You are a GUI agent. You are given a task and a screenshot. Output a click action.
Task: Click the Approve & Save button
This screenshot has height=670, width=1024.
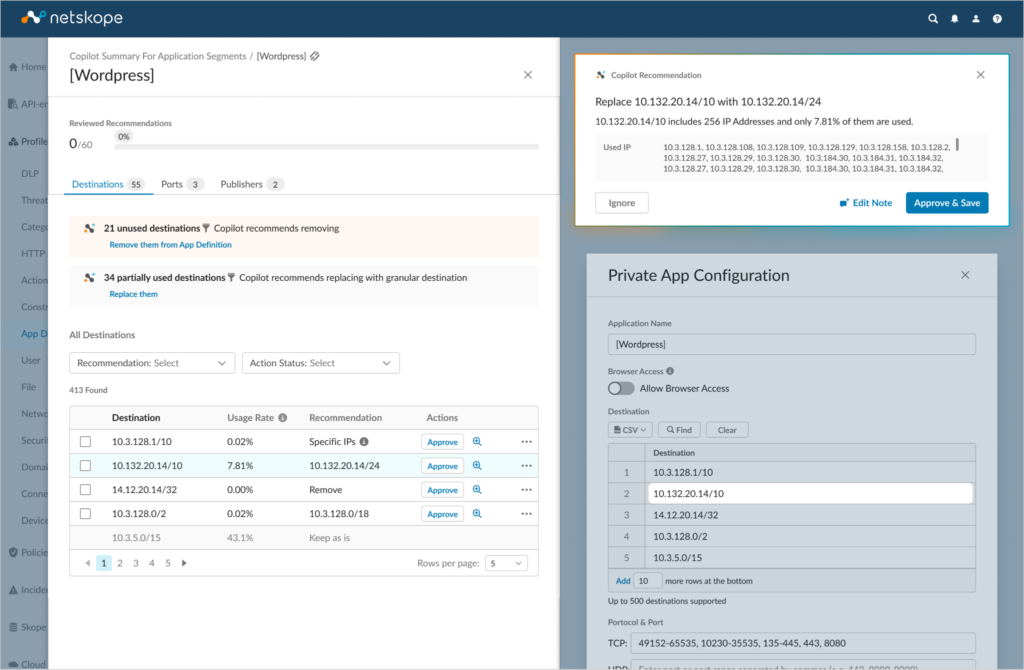tap(946, 203)
